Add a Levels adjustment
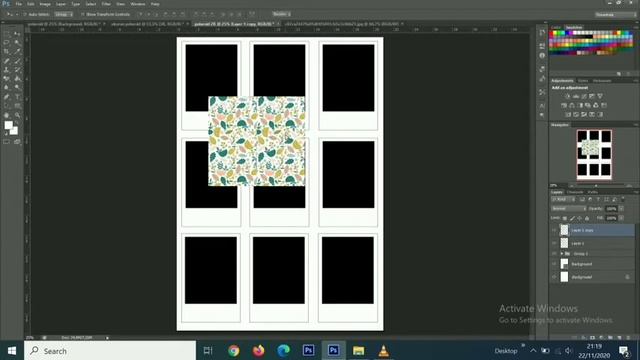The image size is (640, 360). (576, 96)
